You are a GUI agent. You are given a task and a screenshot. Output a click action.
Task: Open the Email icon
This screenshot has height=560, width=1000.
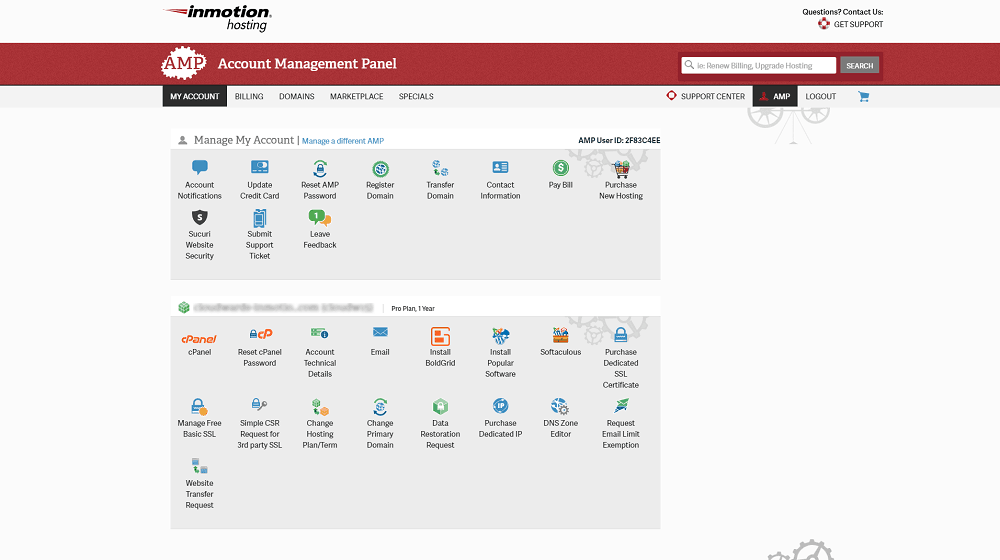[380, 332]
